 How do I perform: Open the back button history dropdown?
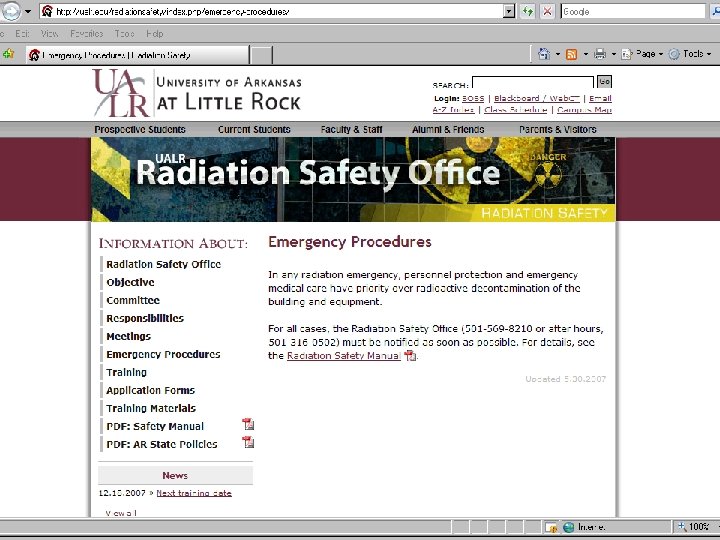pos(28,11)
